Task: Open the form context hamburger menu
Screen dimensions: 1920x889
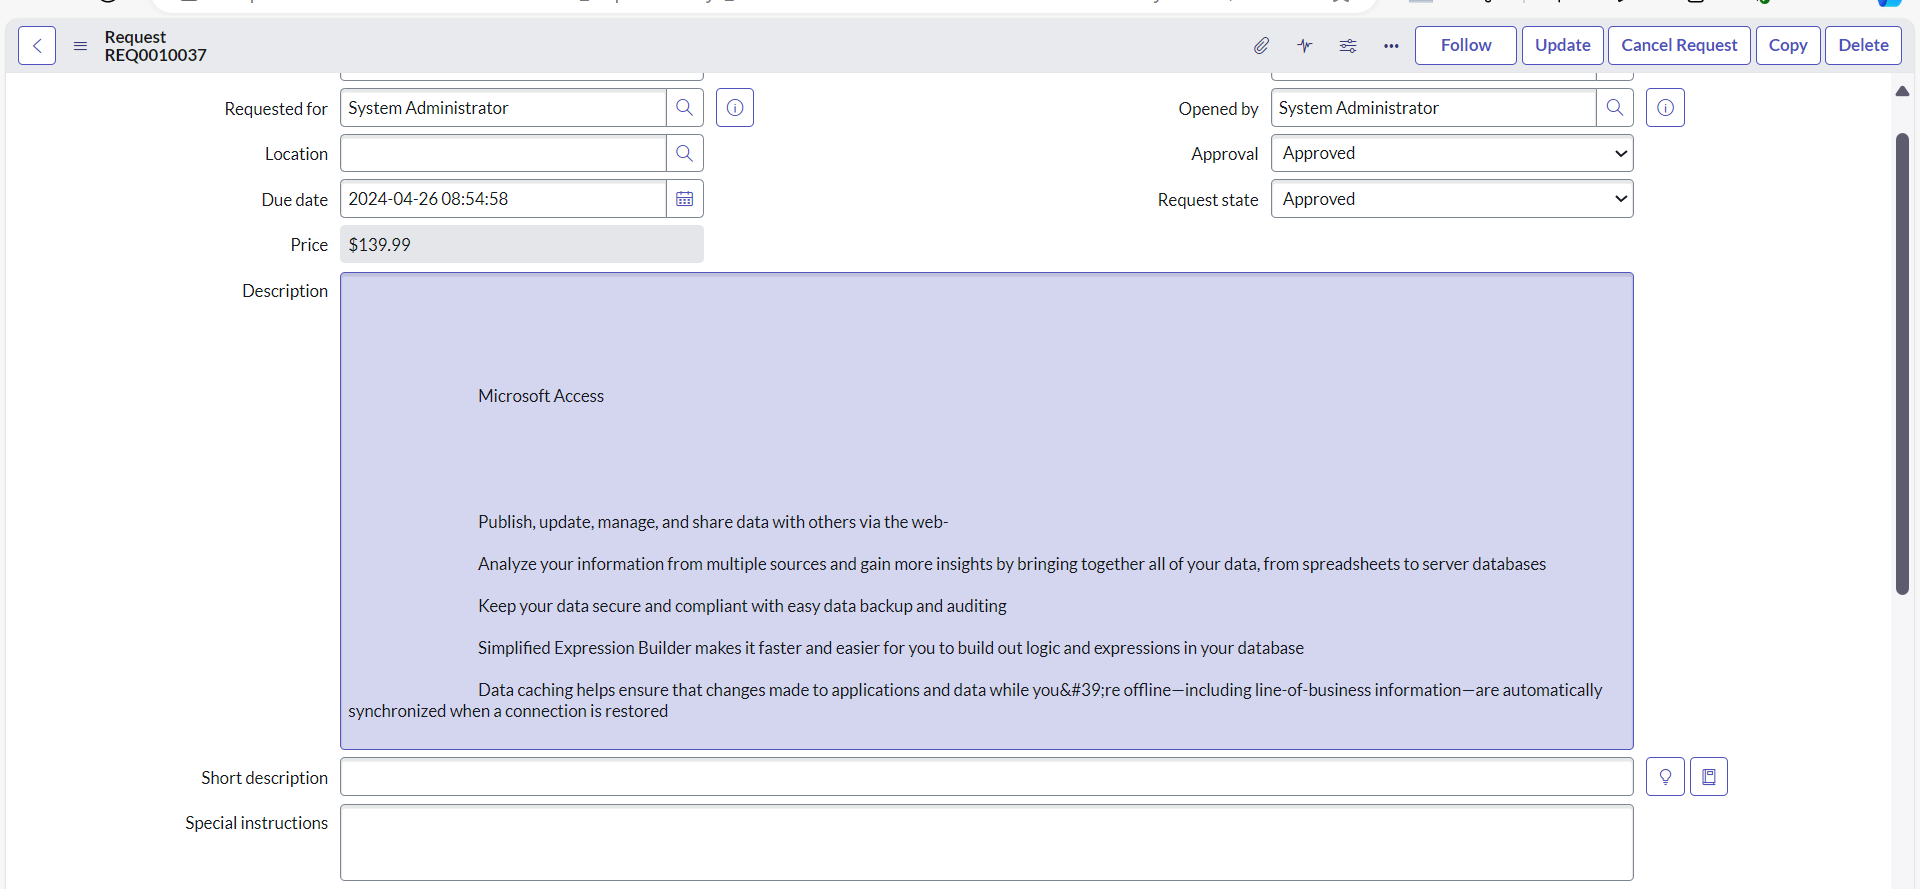Action: [x=80, y=46]
